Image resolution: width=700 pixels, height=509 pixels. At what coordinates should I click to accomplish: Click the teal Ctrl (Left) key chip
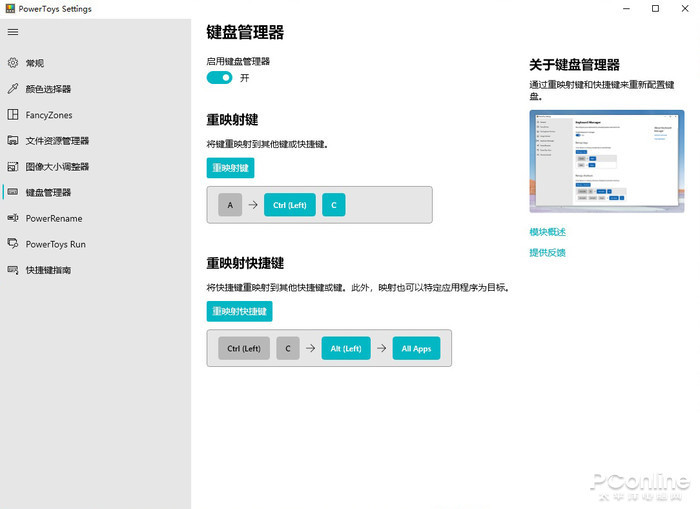[290, 205]
